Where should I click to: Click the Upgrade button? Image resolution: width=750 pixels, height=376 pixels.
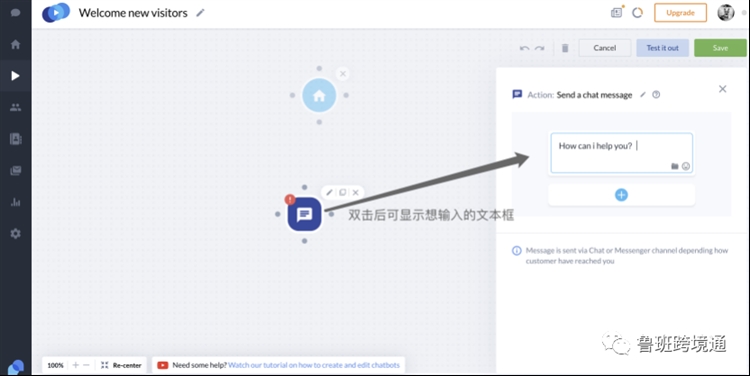pyautogui.click(x=680, y=13)
